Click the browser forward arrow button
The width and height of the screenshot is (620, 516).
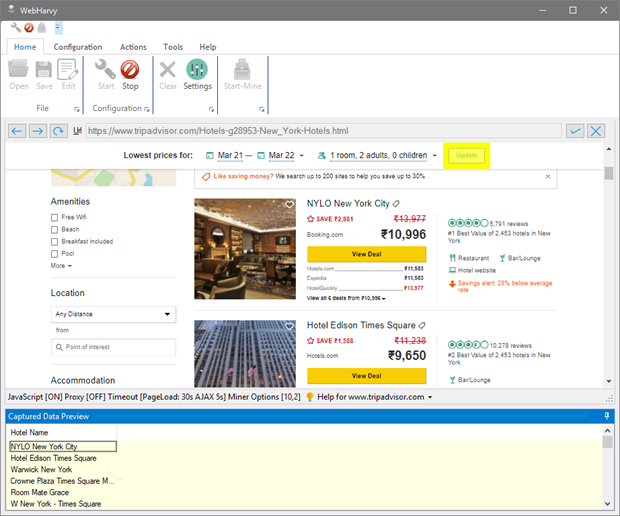[x=38, y=131]
